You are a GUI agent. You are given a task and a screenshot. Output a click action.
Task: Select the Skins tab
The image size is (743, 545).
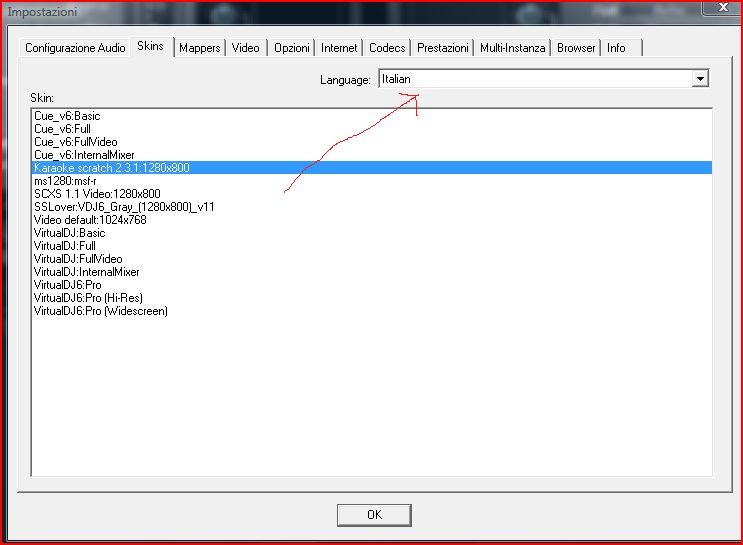click(151, 46)
